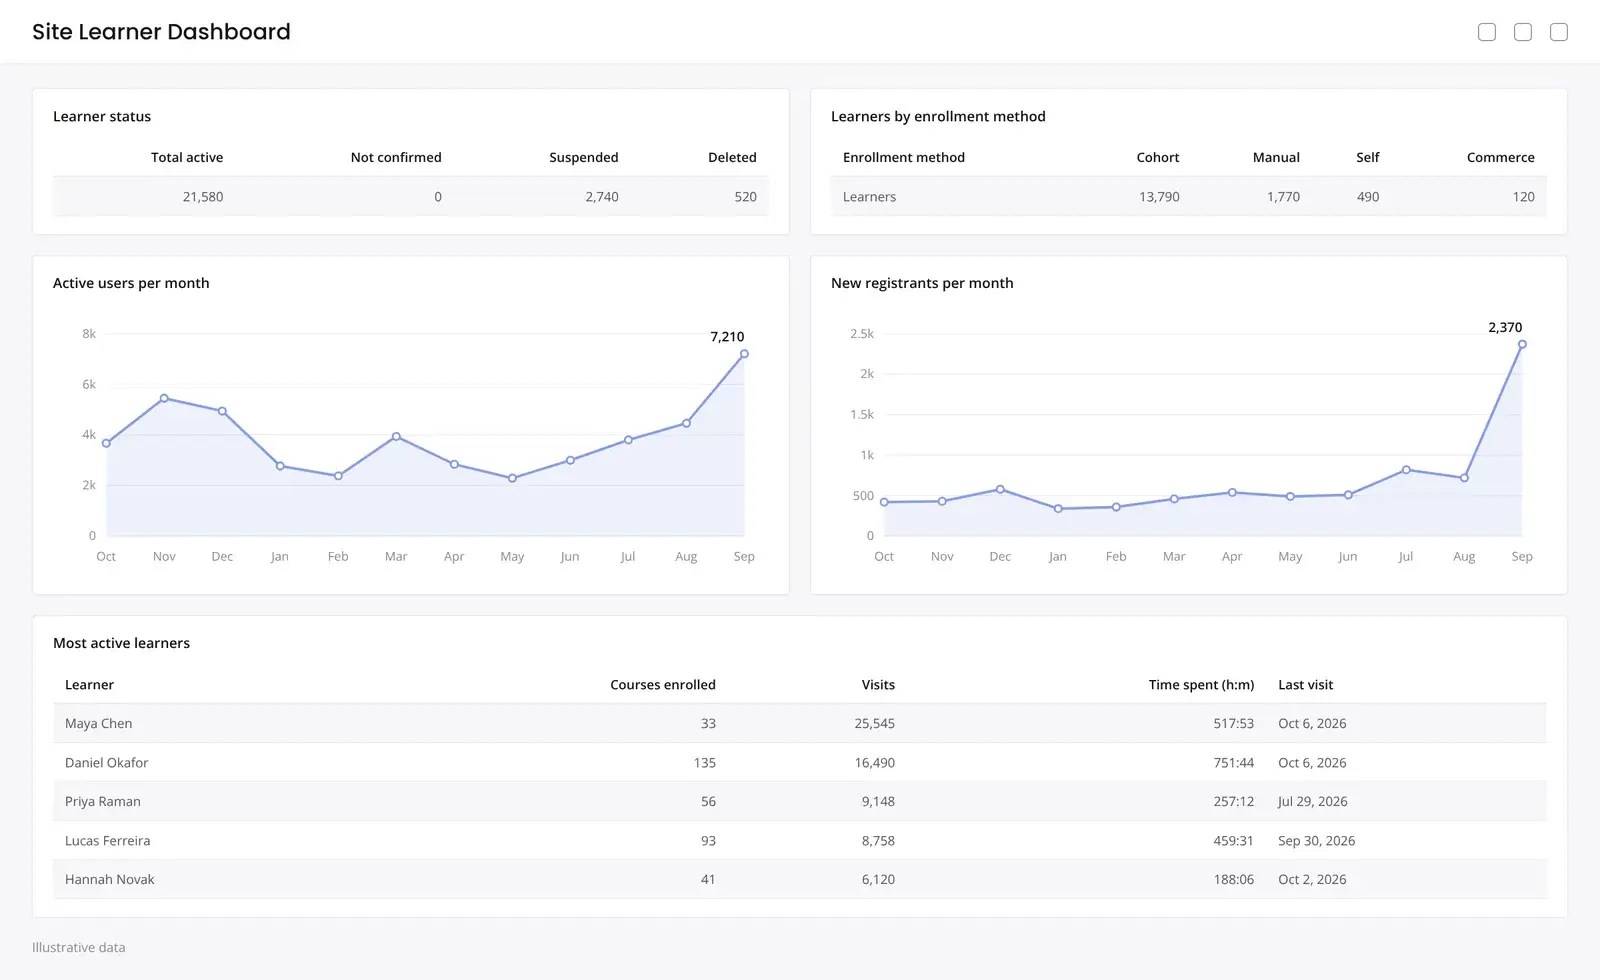Click Daniel Okafor's time spent 751:44
This screenshot has height=980, width=1600.
coord(1233,762)
